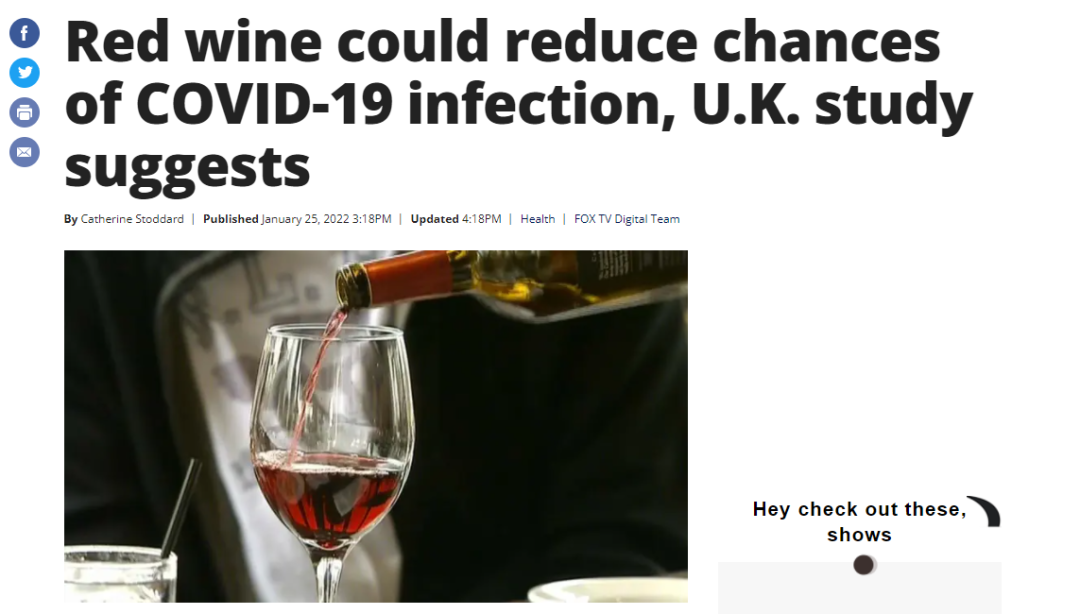Click the curved arrow beside 'Hey check out these'

click(985, 511)
